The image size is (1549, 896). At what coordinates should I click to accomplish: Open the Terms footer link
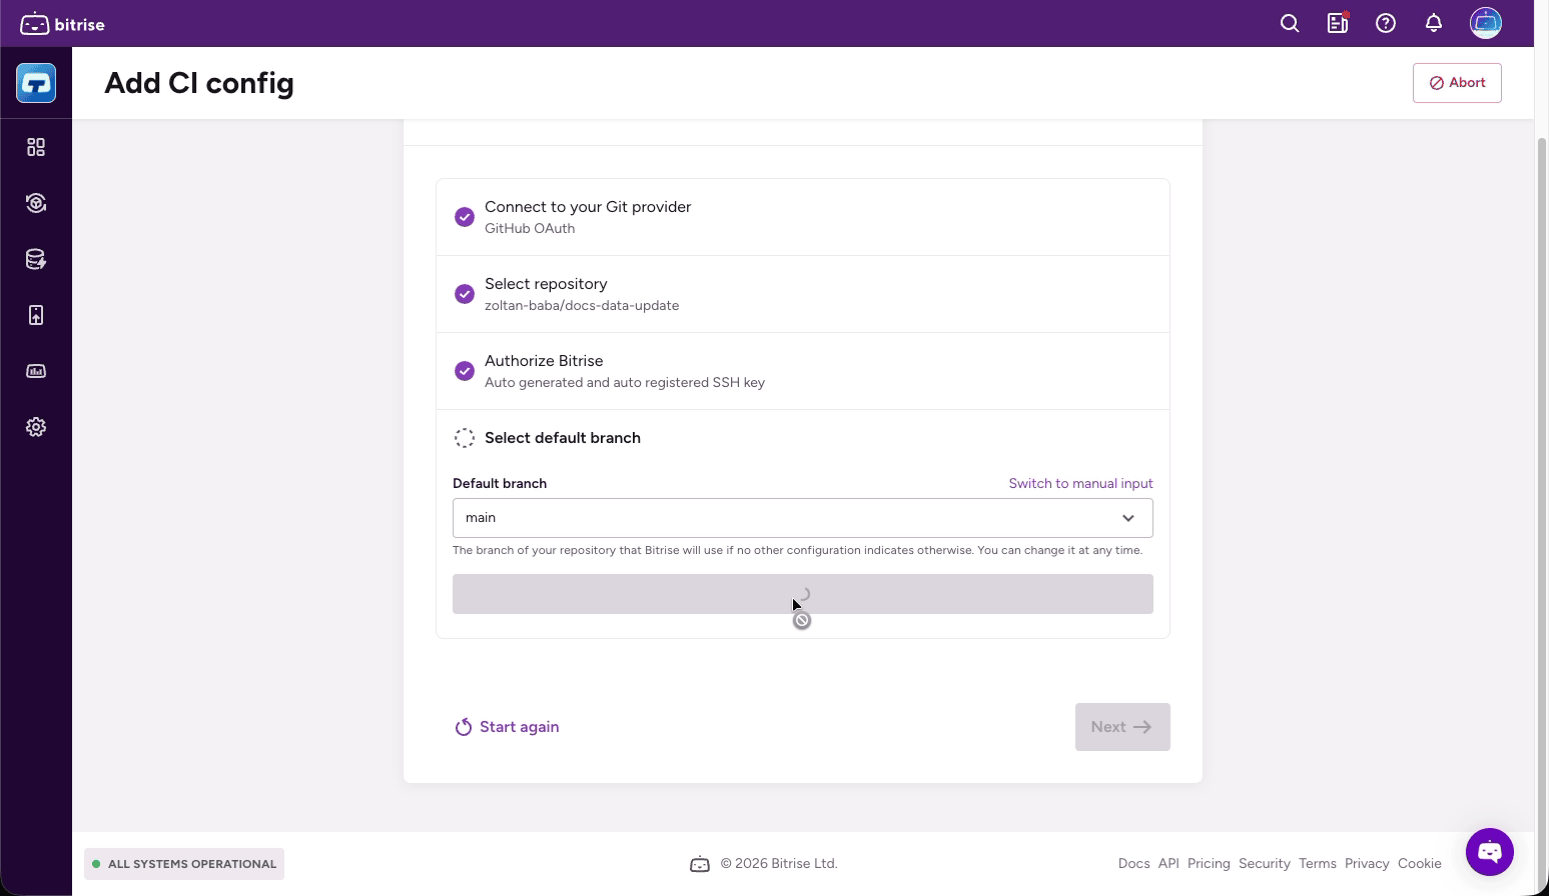point(1317,864)
